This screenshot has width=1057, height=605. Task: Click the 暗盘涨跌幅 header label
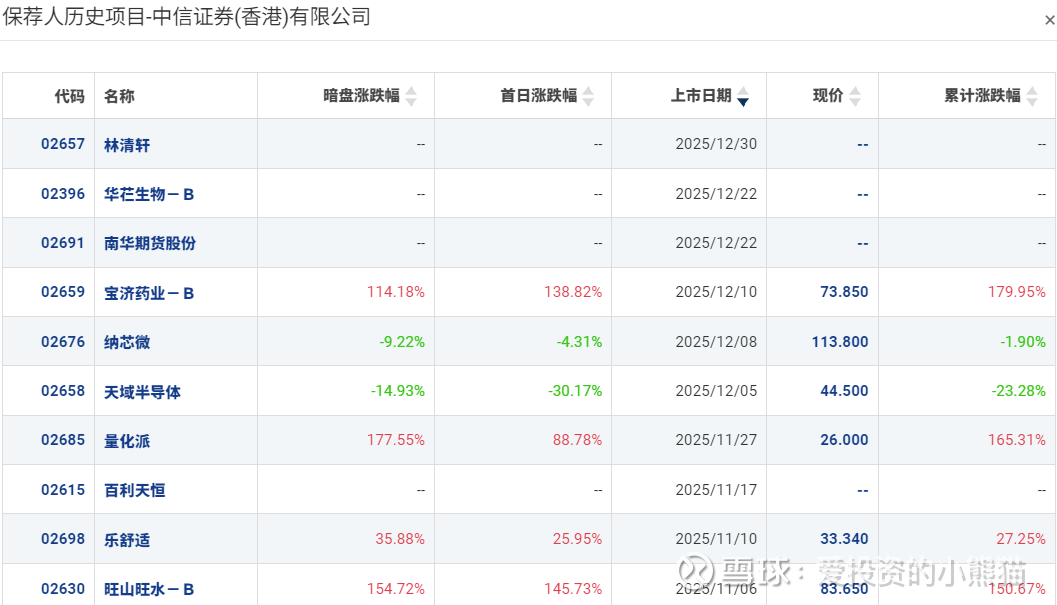(362, 96)
